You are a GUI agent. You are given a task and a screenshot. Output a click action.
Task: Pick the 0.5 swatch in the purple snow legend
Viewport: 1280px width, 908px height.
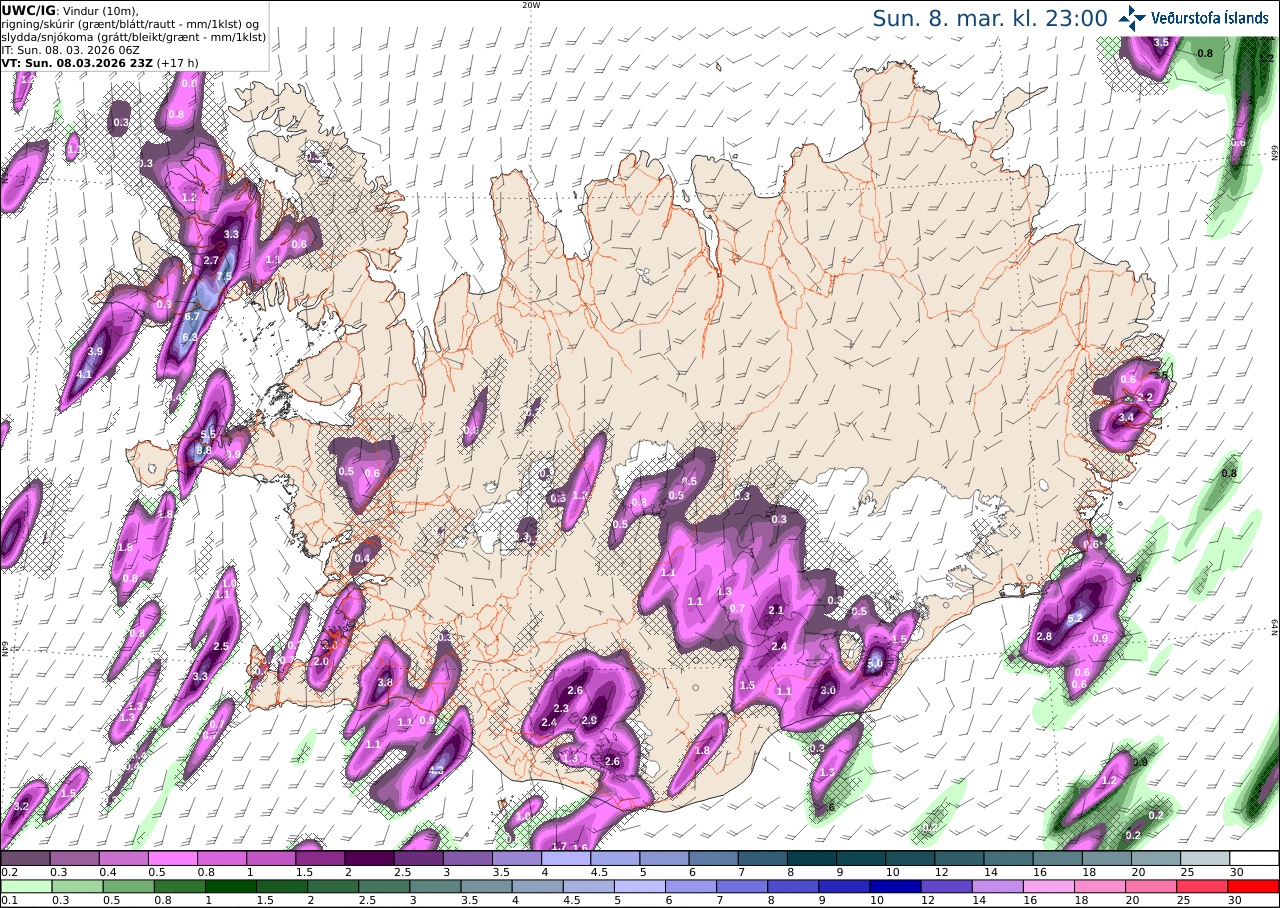click(172, 858)
